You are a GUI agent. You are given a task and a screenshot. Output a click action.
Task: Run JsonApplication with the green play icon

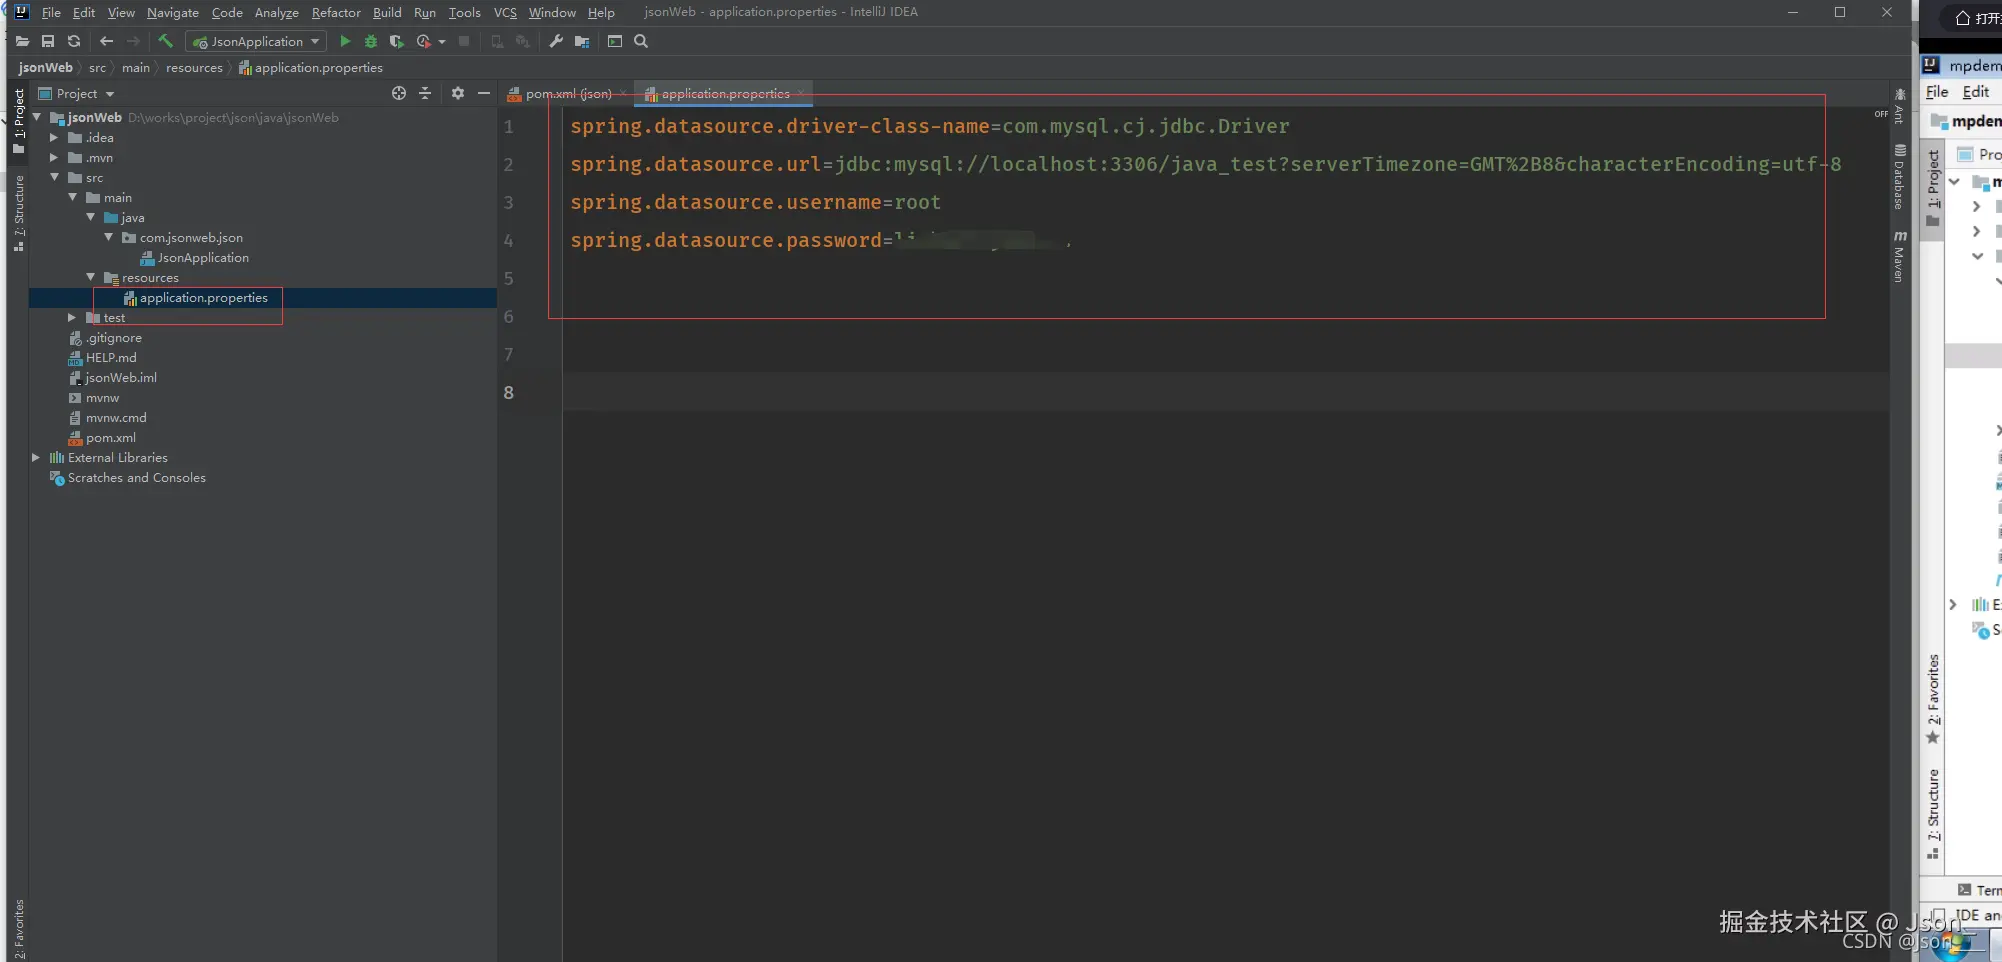pyautogui.click(x=345, y=41)
